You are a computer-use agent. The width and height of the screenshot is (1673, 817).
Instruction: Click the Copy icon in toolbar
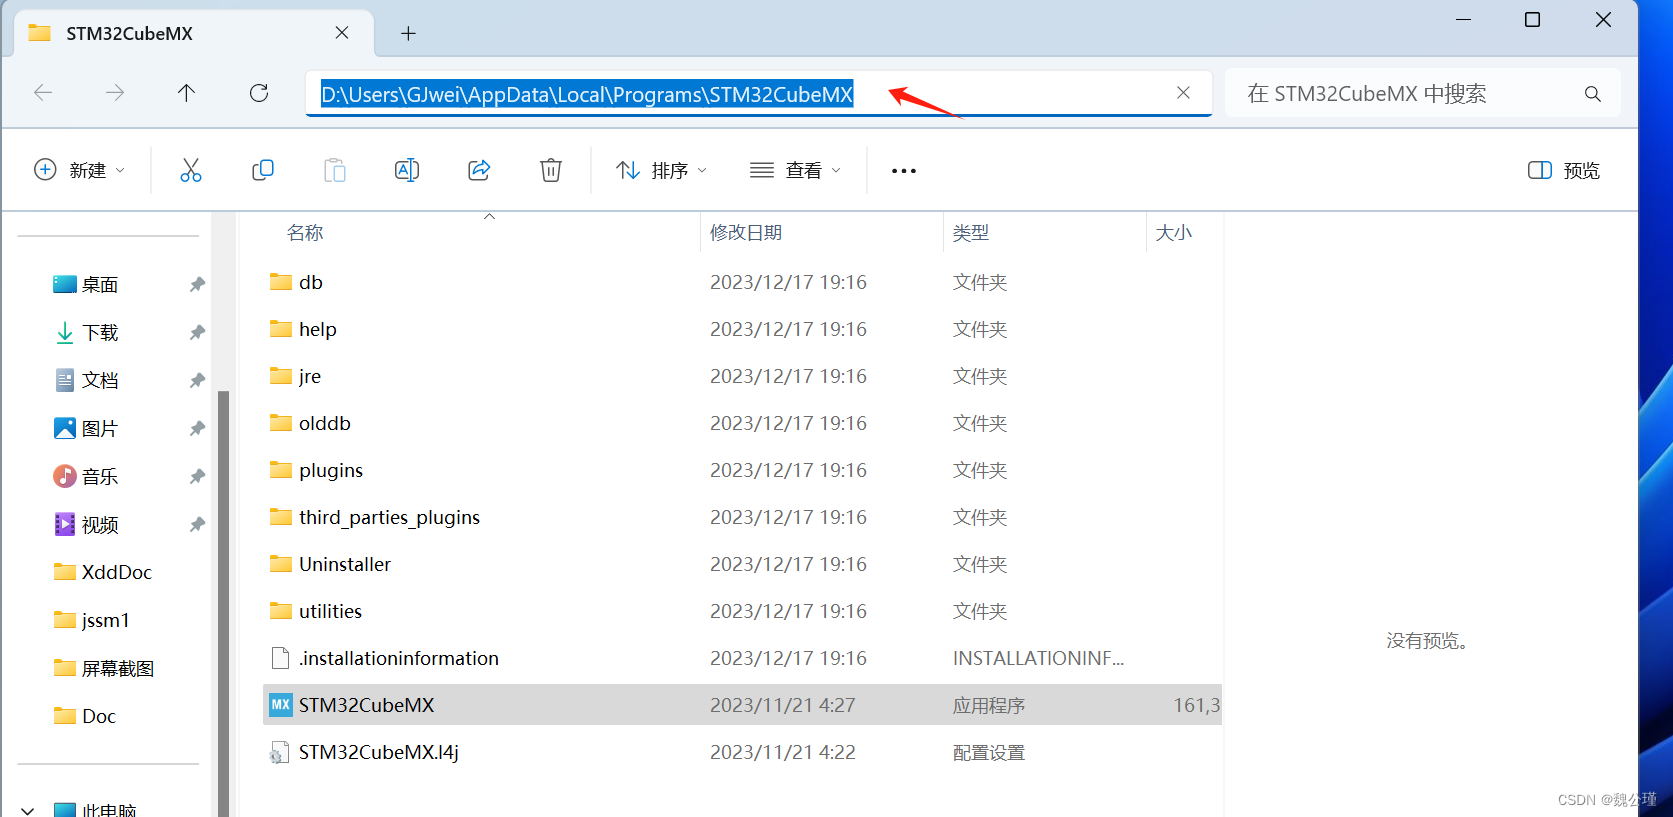(x=263, y=170)
